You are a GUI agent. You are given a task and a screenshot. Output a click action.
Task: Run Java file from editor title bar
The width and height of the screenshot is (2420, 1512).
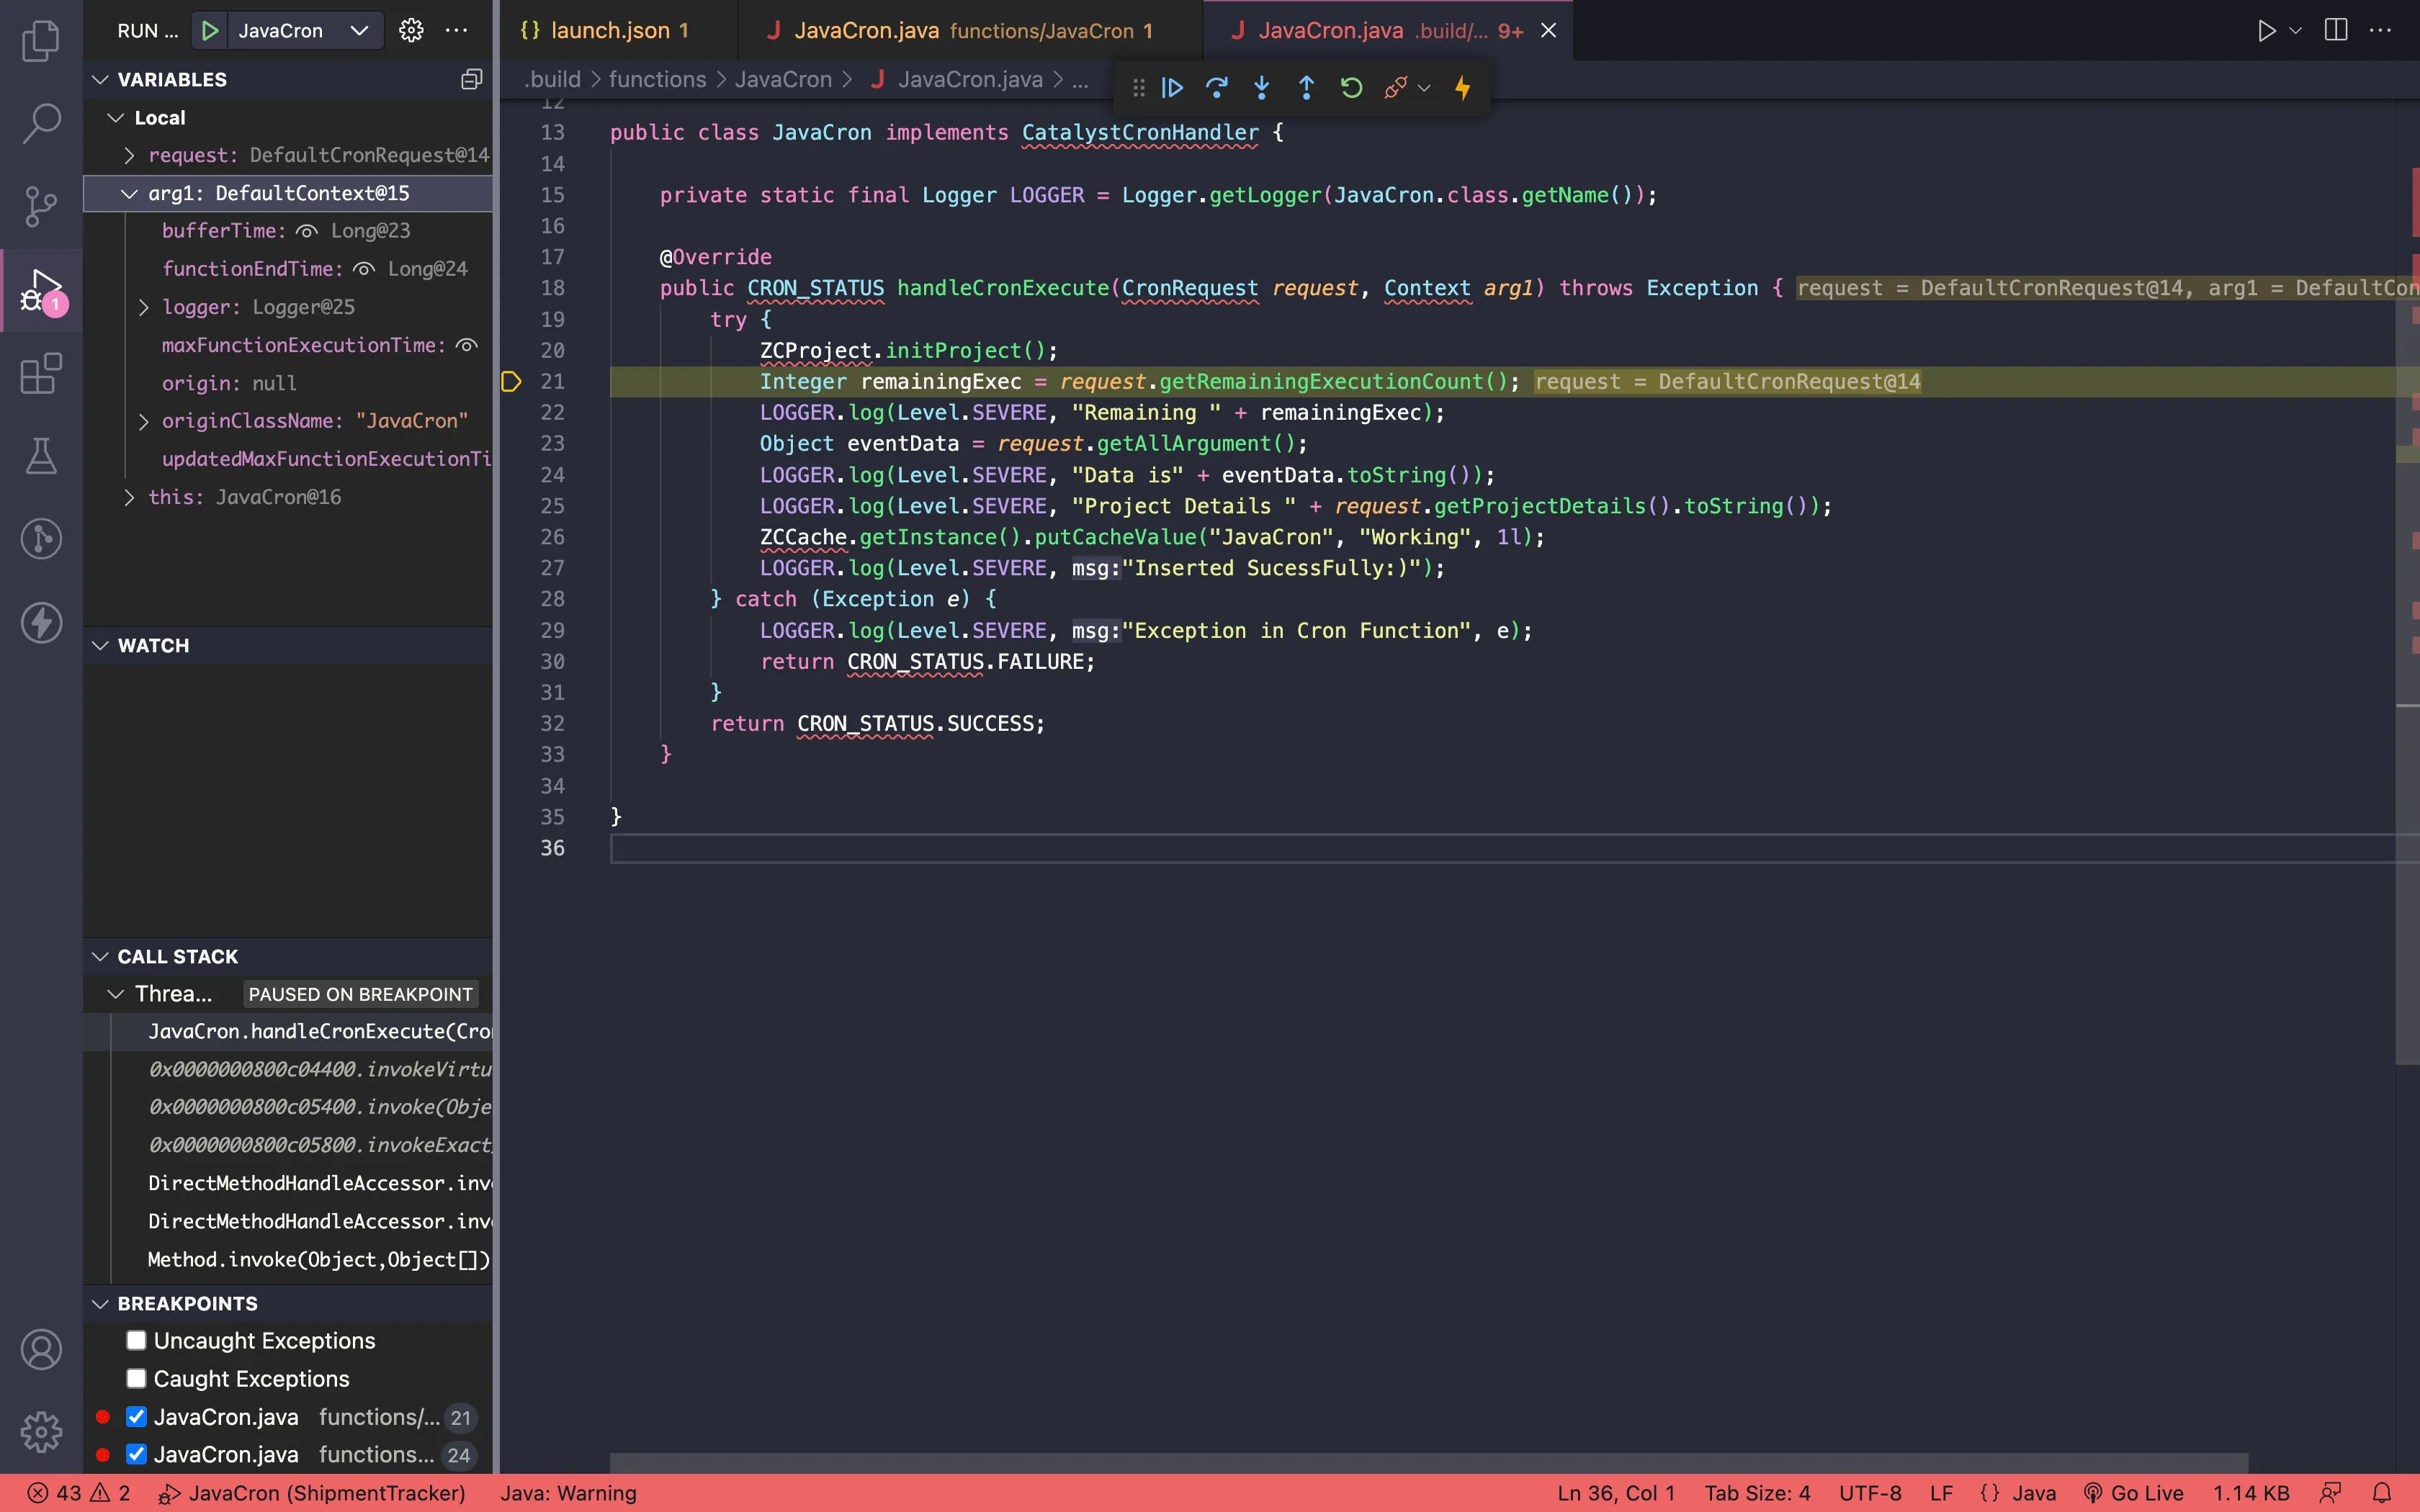point(2266,30)
